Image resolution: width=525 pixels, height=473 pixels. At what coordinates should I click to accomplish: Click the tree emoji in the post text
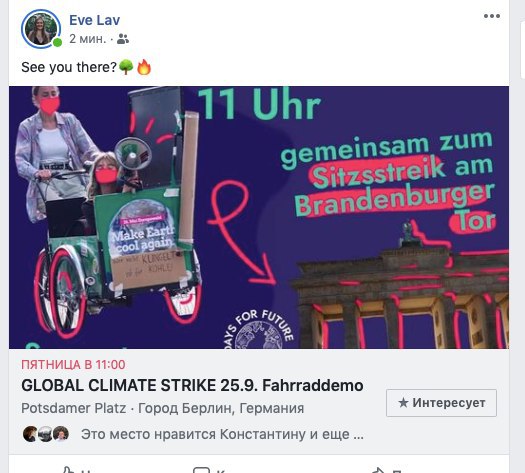click(126, 67)
